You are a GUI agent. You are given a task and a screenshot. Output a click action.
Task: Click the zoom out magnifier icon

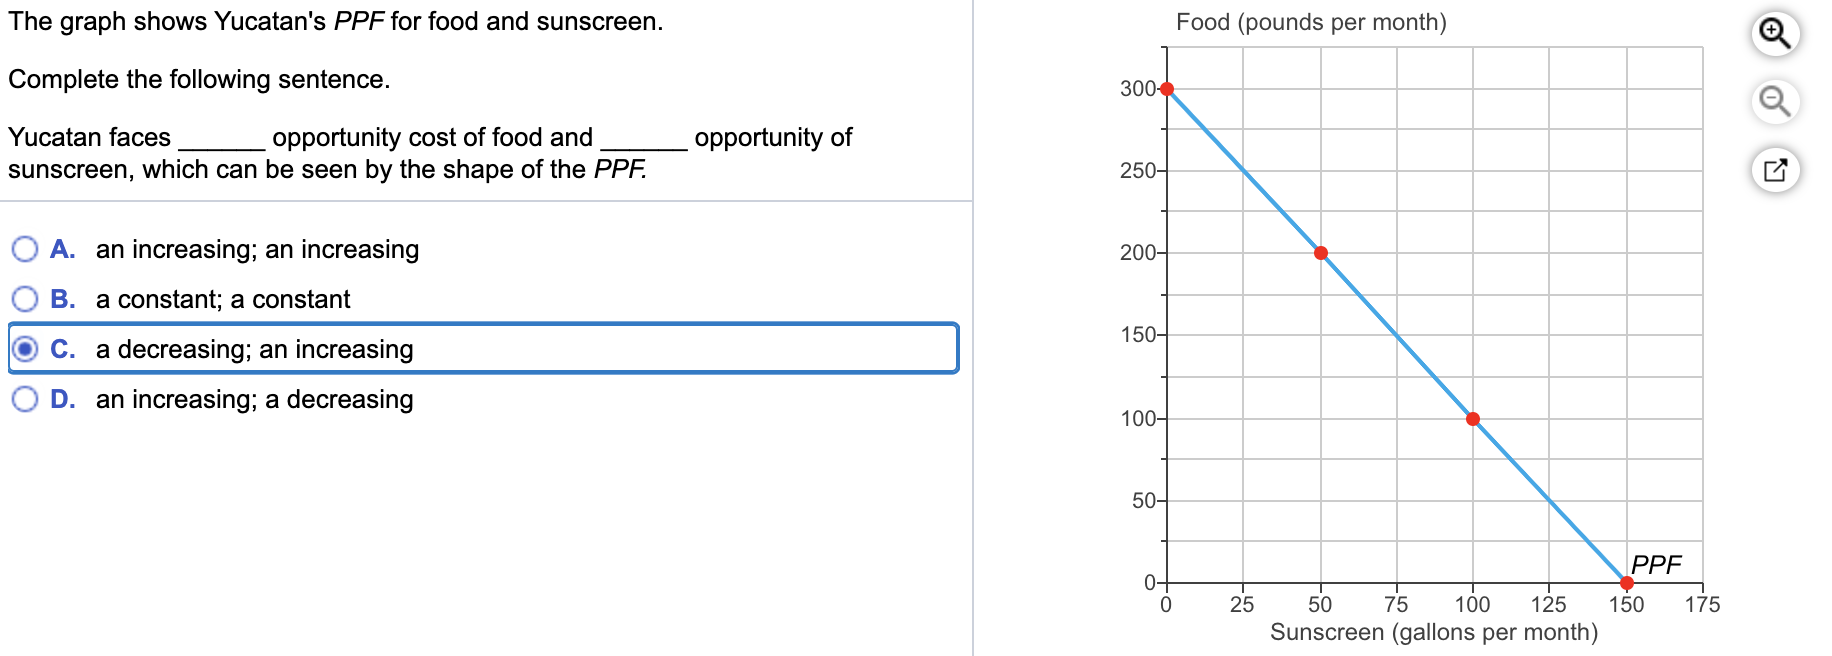point(1776,101)
